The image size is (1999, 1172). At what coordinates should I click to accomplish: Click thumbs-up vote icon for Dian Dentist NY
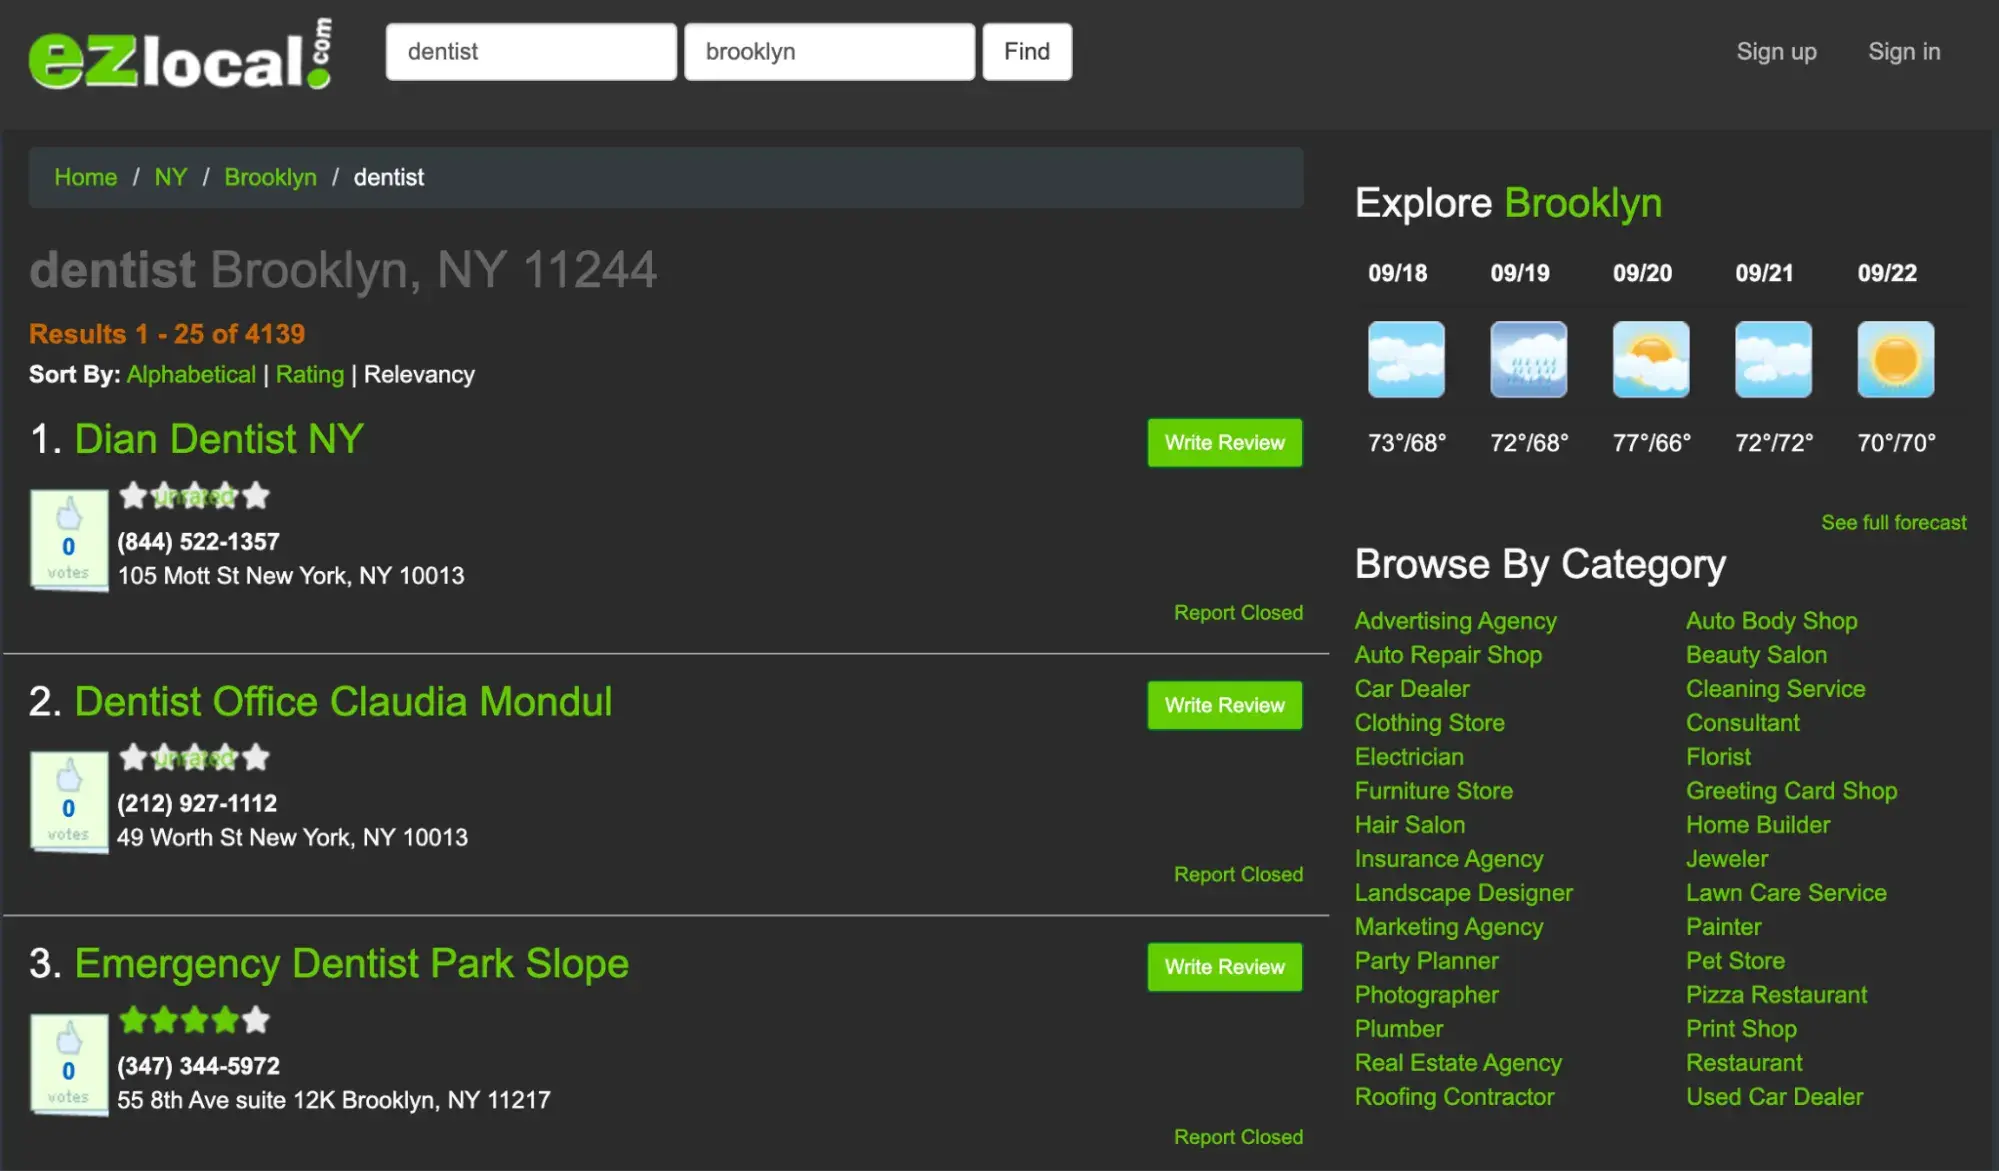click(x=69, y=515)
